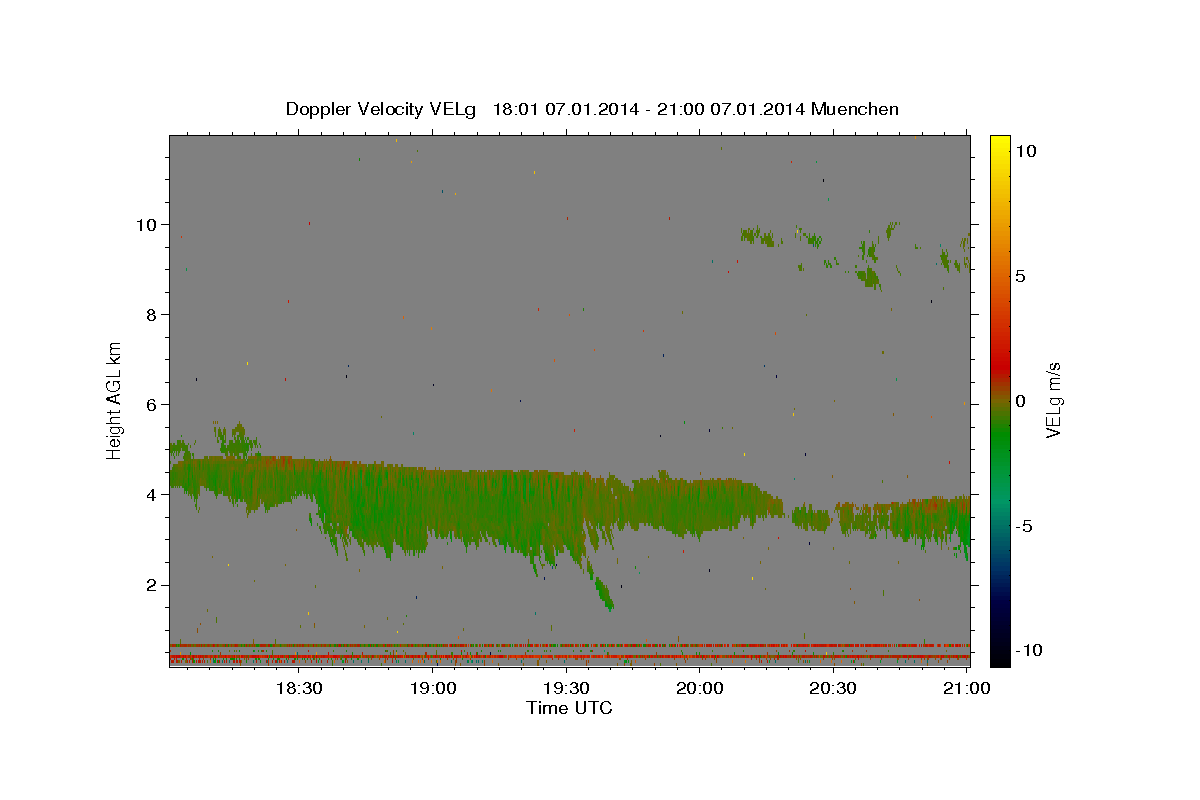This screenshot has height=800, width=1200.
Task: Click the height tick label 4
Action: coord(150,494)
